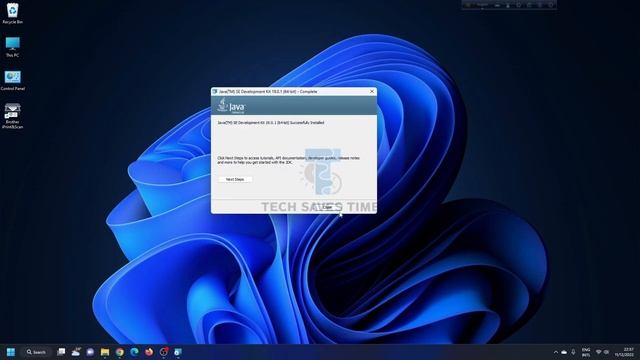Open the Wi-Fi network tray icon
The image size is (640, 360).
598,352
